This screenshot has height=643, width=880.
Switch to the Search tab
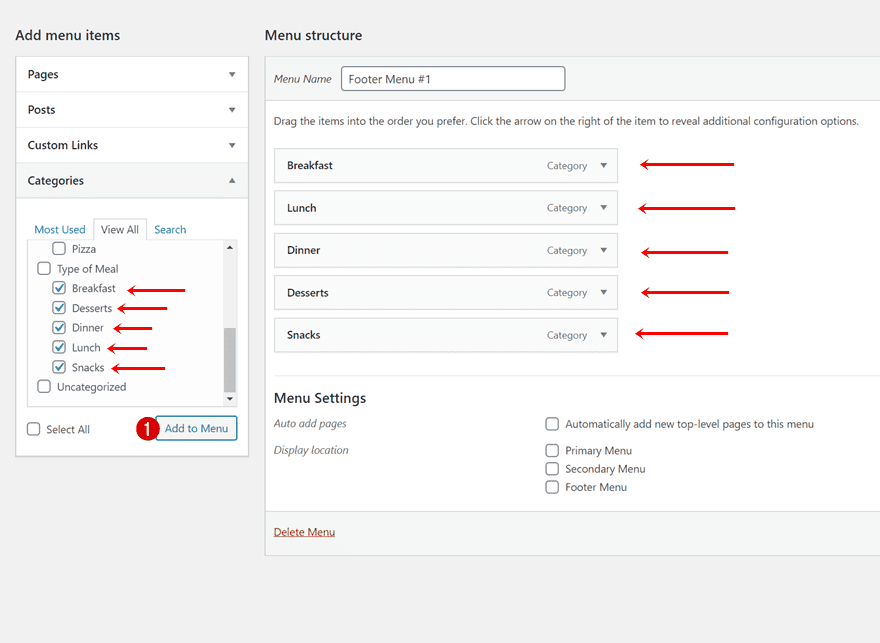click(170, 229)
